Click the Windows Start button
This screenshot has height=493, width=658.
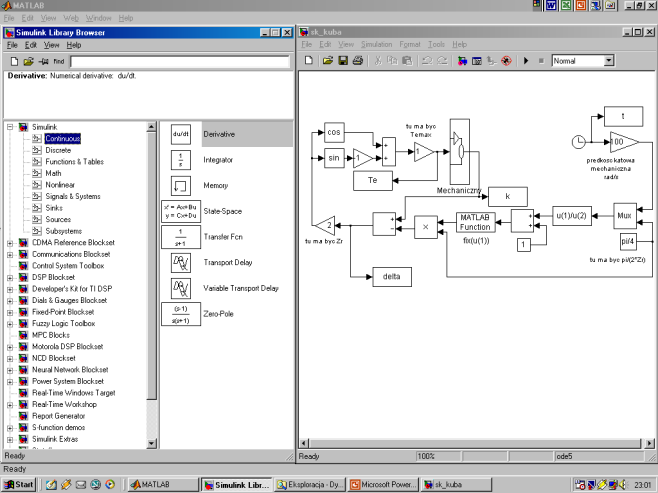coord(18,485)
